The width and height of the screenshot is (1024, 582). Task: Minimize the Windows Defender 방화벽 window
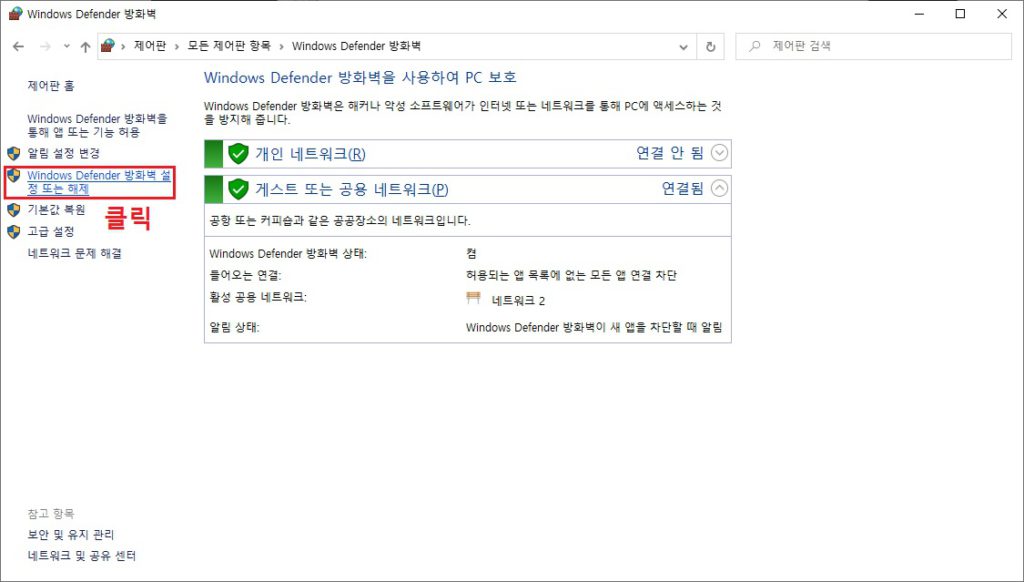pos(920,14)
